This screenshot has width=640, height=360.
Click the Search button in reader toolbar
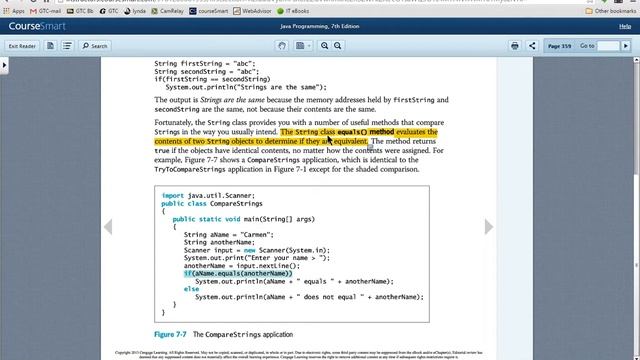(x=95, y=46)
